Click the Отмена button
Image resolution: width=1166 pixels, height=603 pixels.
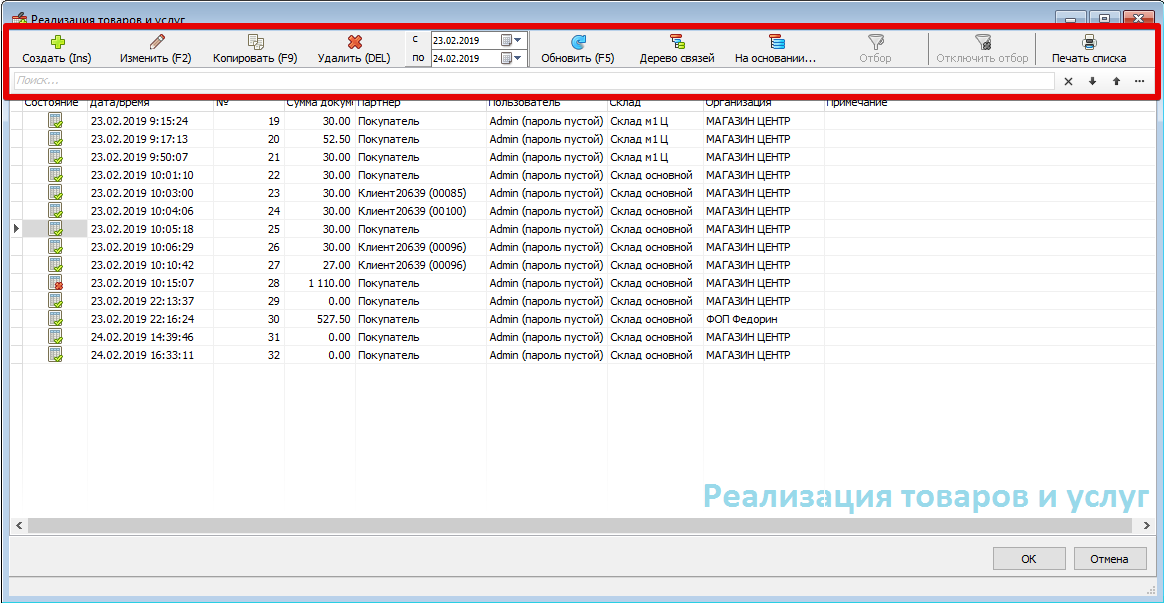pyautogui.click(x=1109, y=559)
